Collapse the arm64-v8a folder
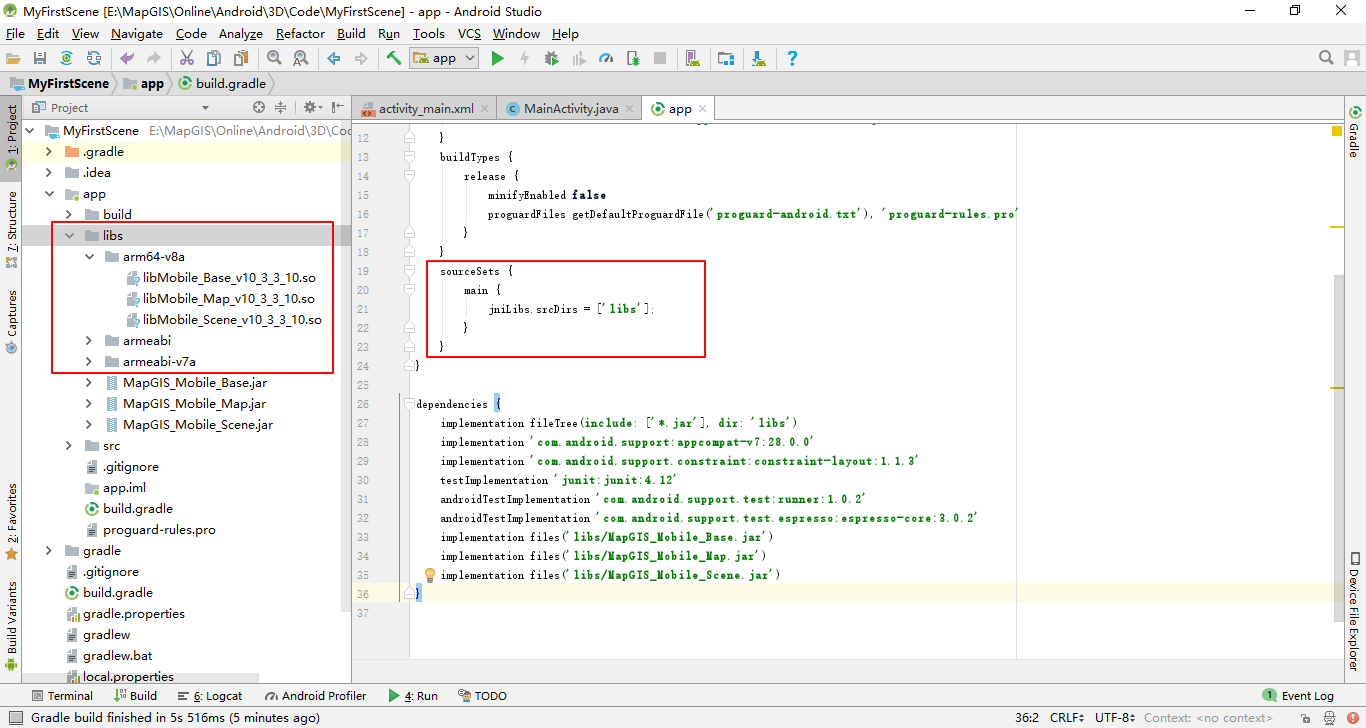The image size is (1366, 728). tap(88, 256)
